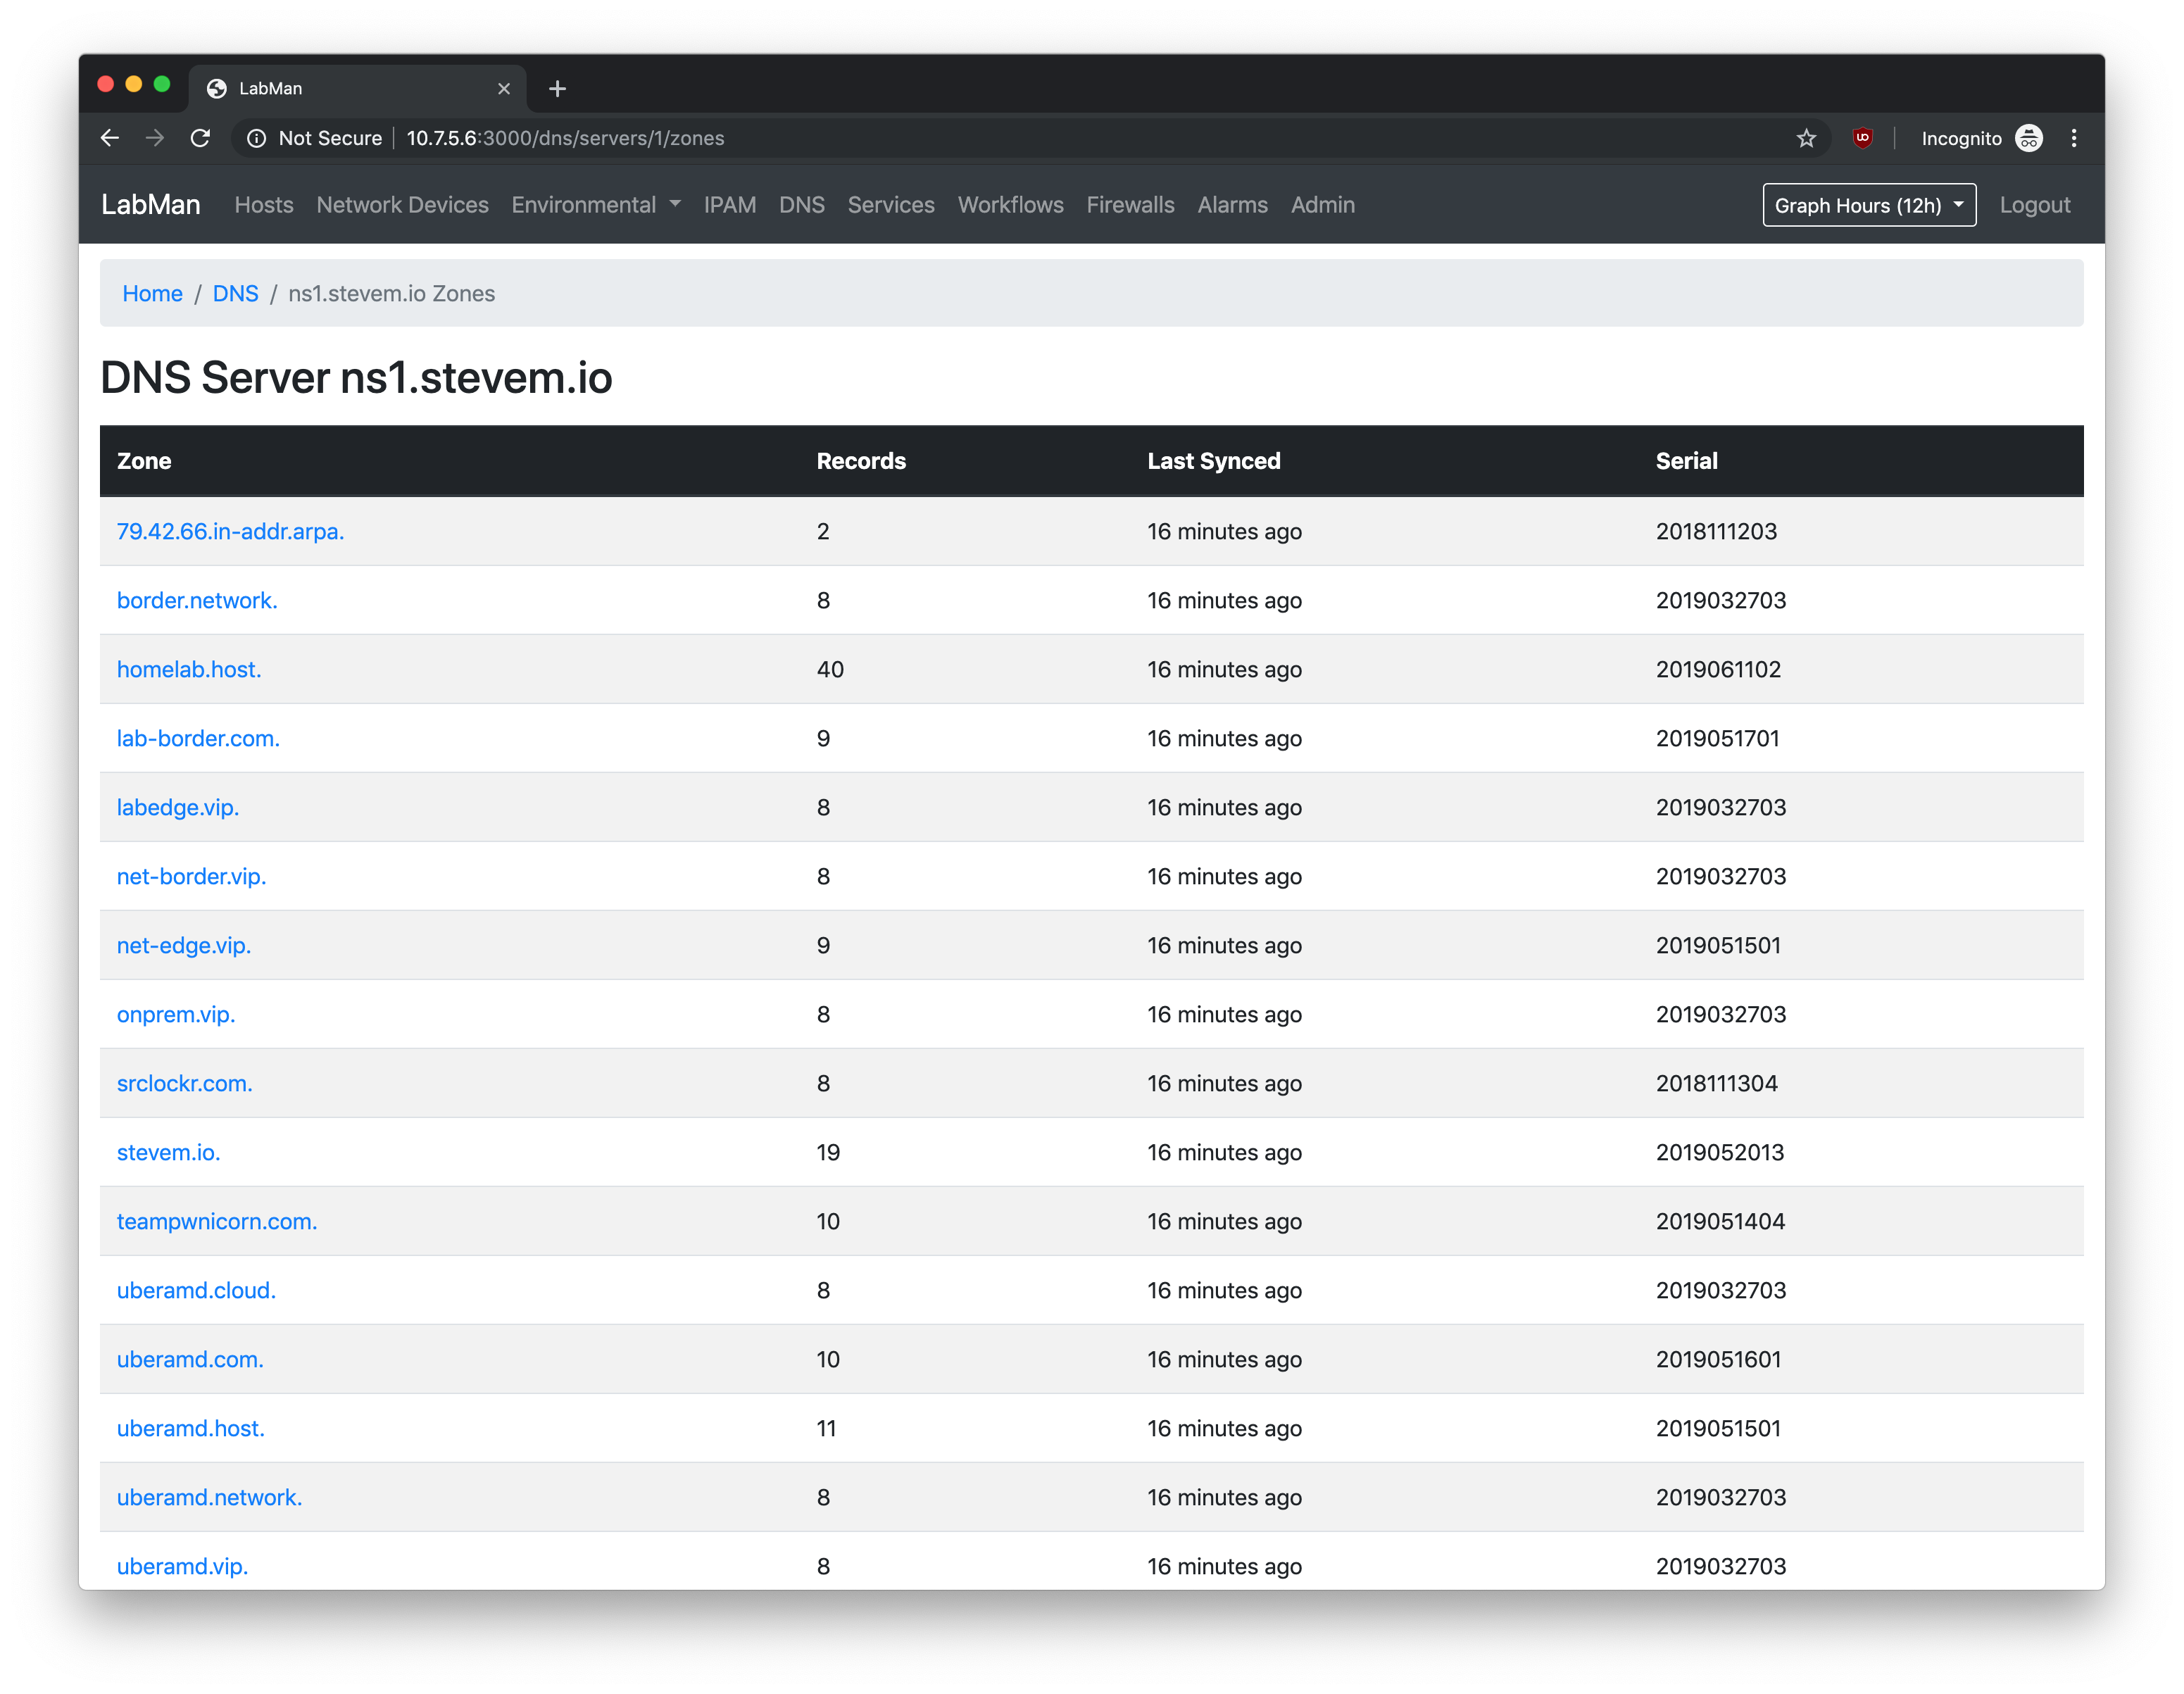Open Chrome's three-dot menu

2074,138
